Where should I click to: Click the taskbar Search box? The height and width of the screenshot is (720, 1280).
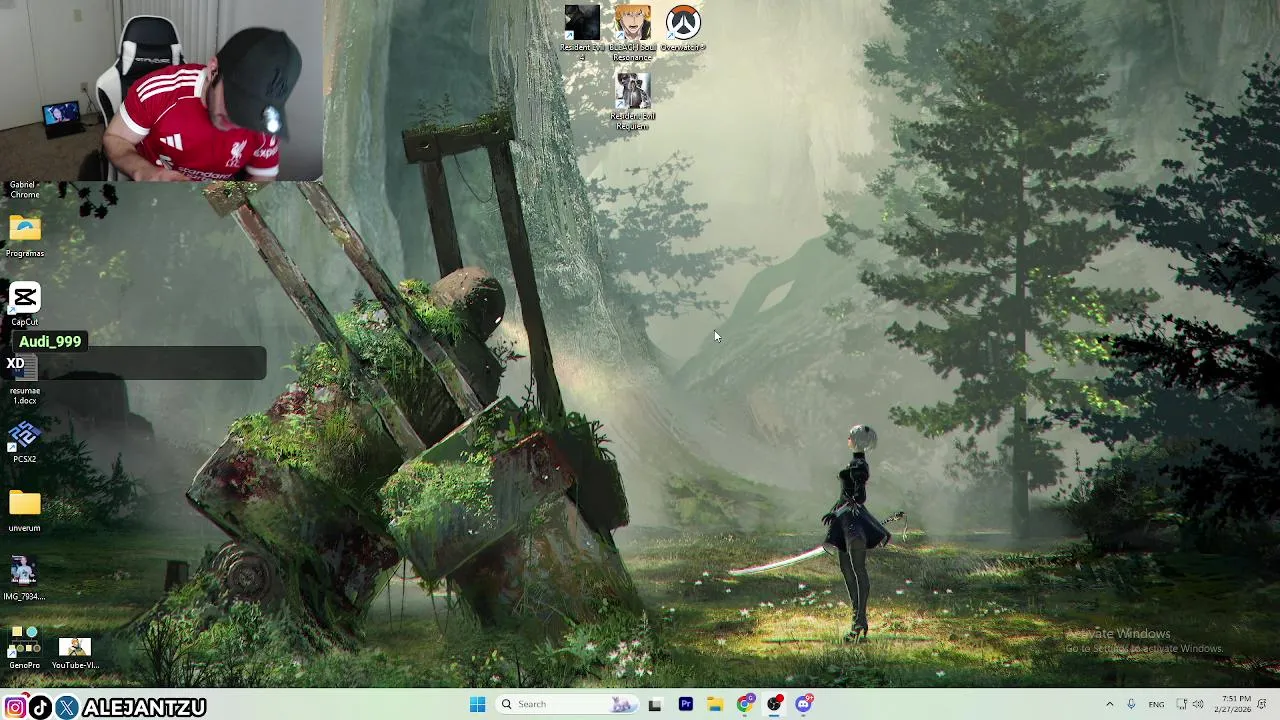[567, 704]
